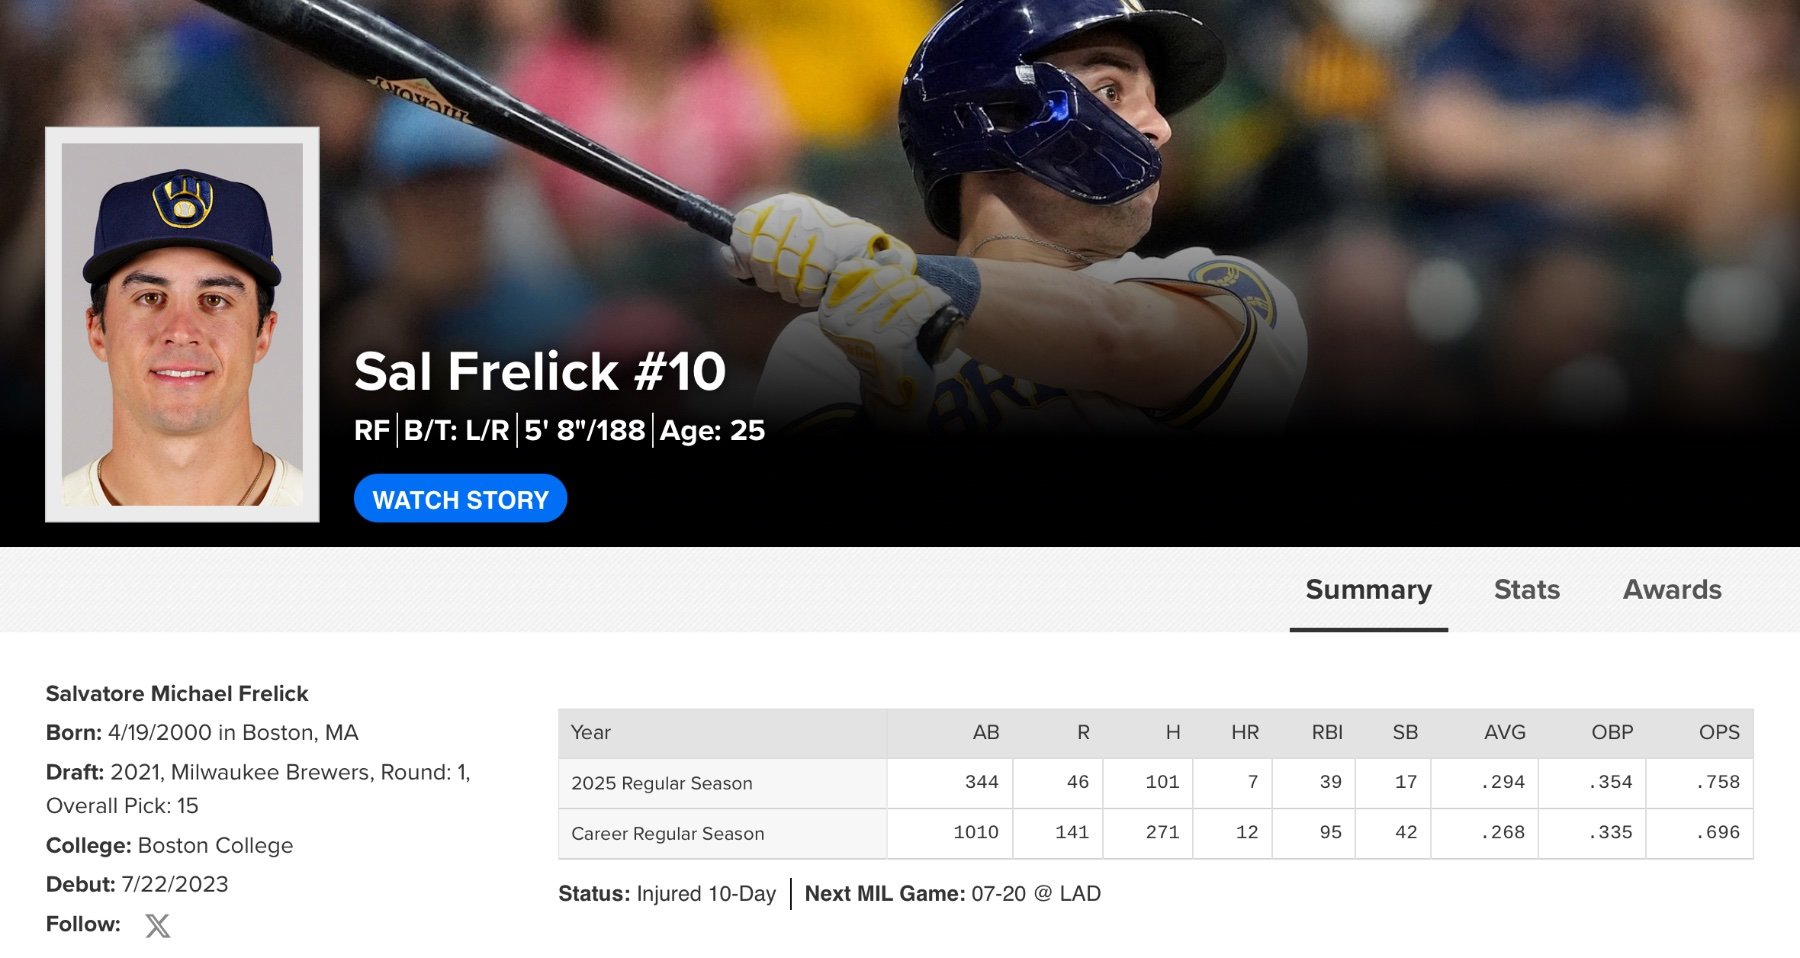Image resolution: width=1800 pixels, height=958 pixels.
Task: Select the 2025 Regular Season row label
Action: click(662, 783)
